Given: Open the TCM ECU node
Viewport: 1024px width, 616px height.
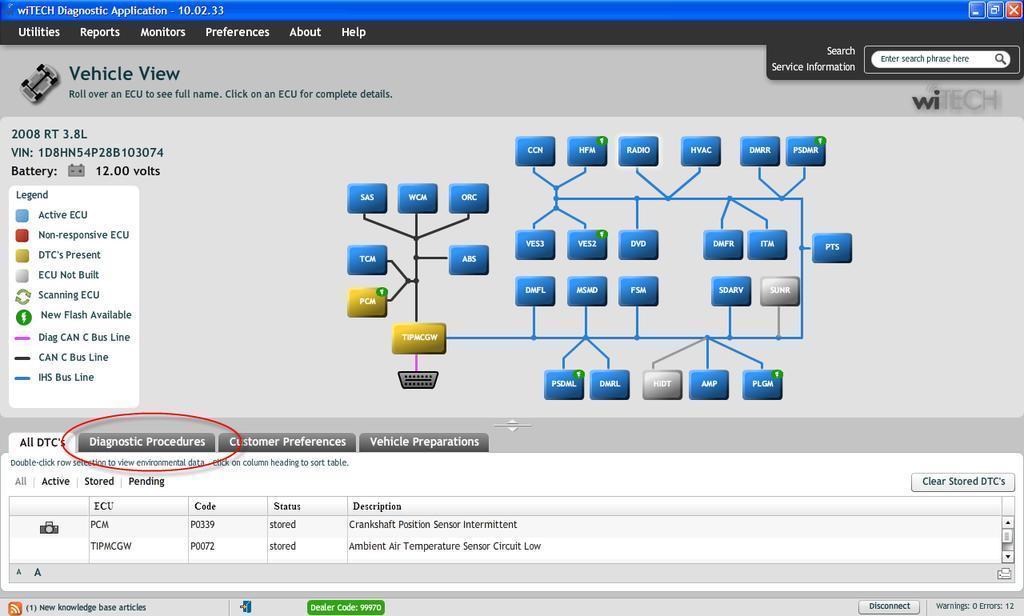Looking at the screenshot, I should 367,260.
